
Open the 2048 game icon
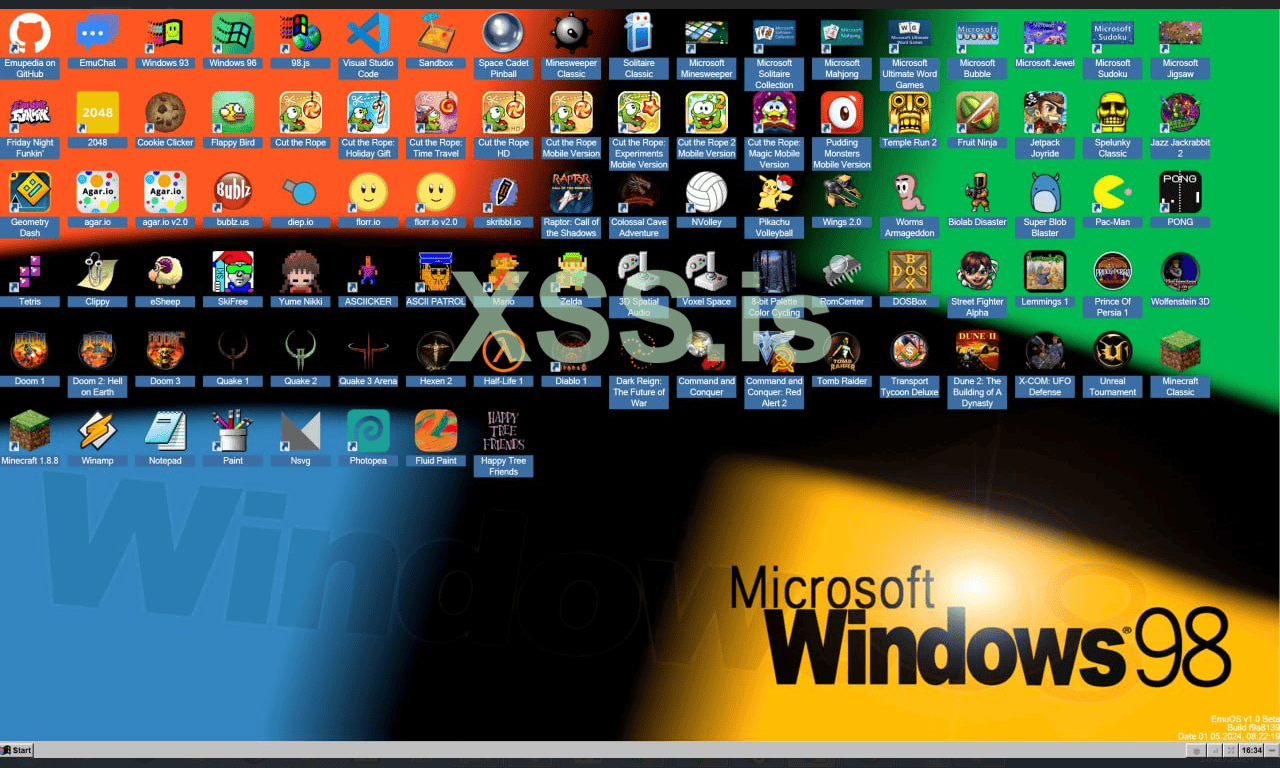(98, 113)
